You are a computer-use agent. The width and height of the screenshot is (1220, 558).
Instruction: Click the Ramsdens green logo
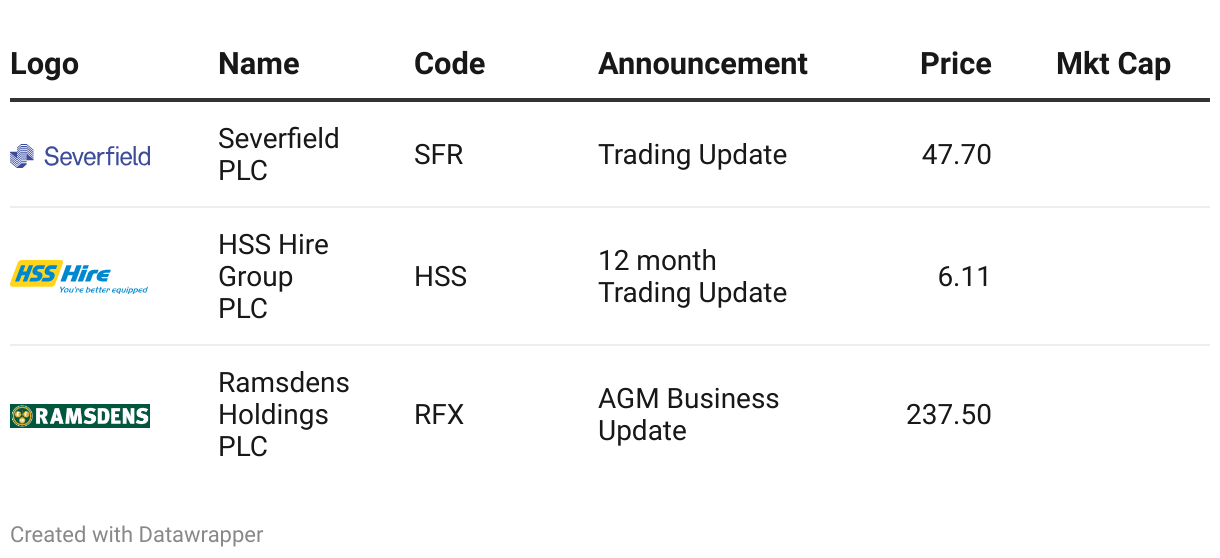click(80, 415)
